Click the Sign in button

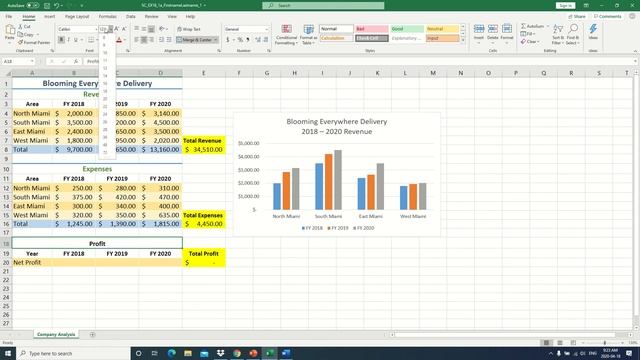pos(565,5)
